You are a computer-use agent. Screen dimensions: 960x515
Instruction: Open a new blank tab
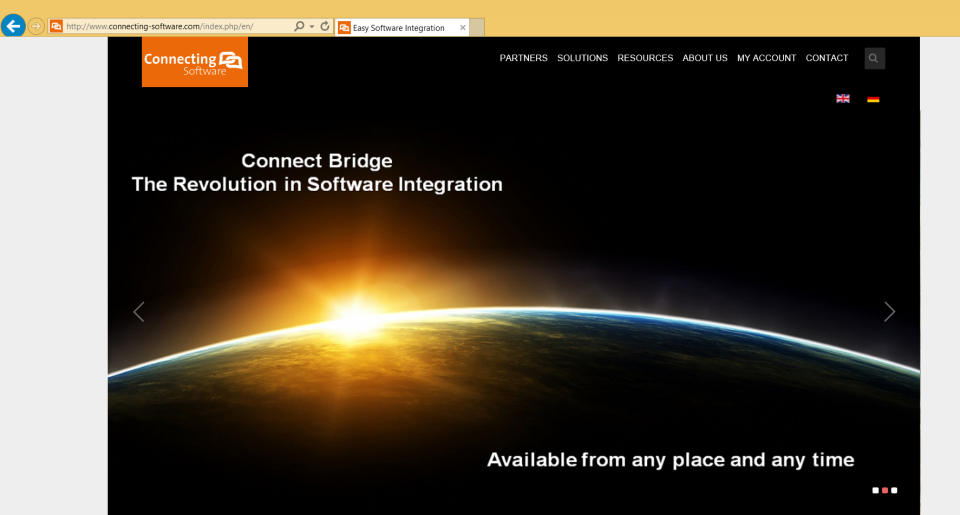coord(478,28)
